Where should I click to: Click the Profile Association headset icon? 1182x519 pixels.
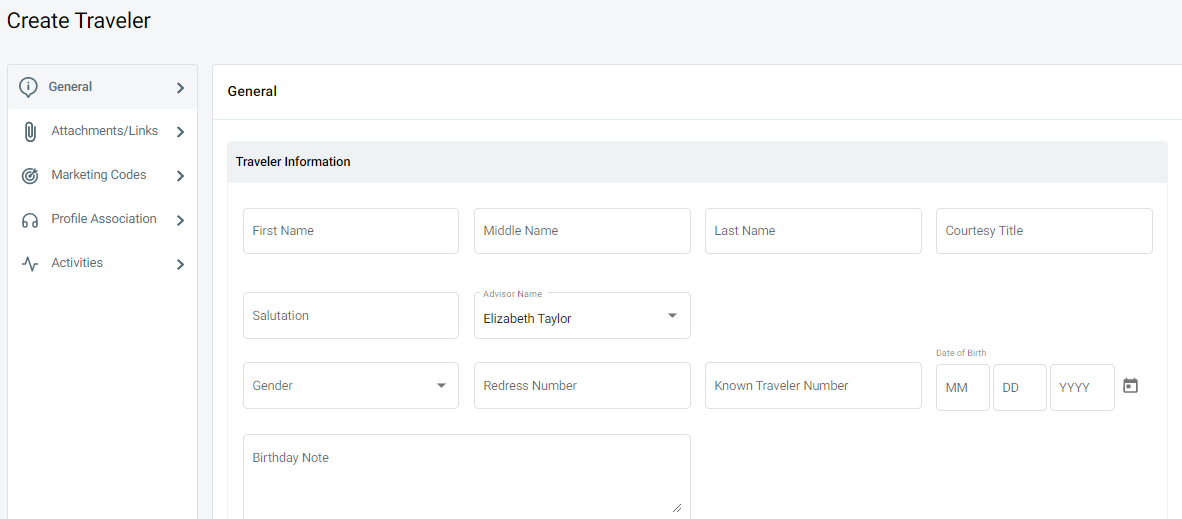coord(30,220)
